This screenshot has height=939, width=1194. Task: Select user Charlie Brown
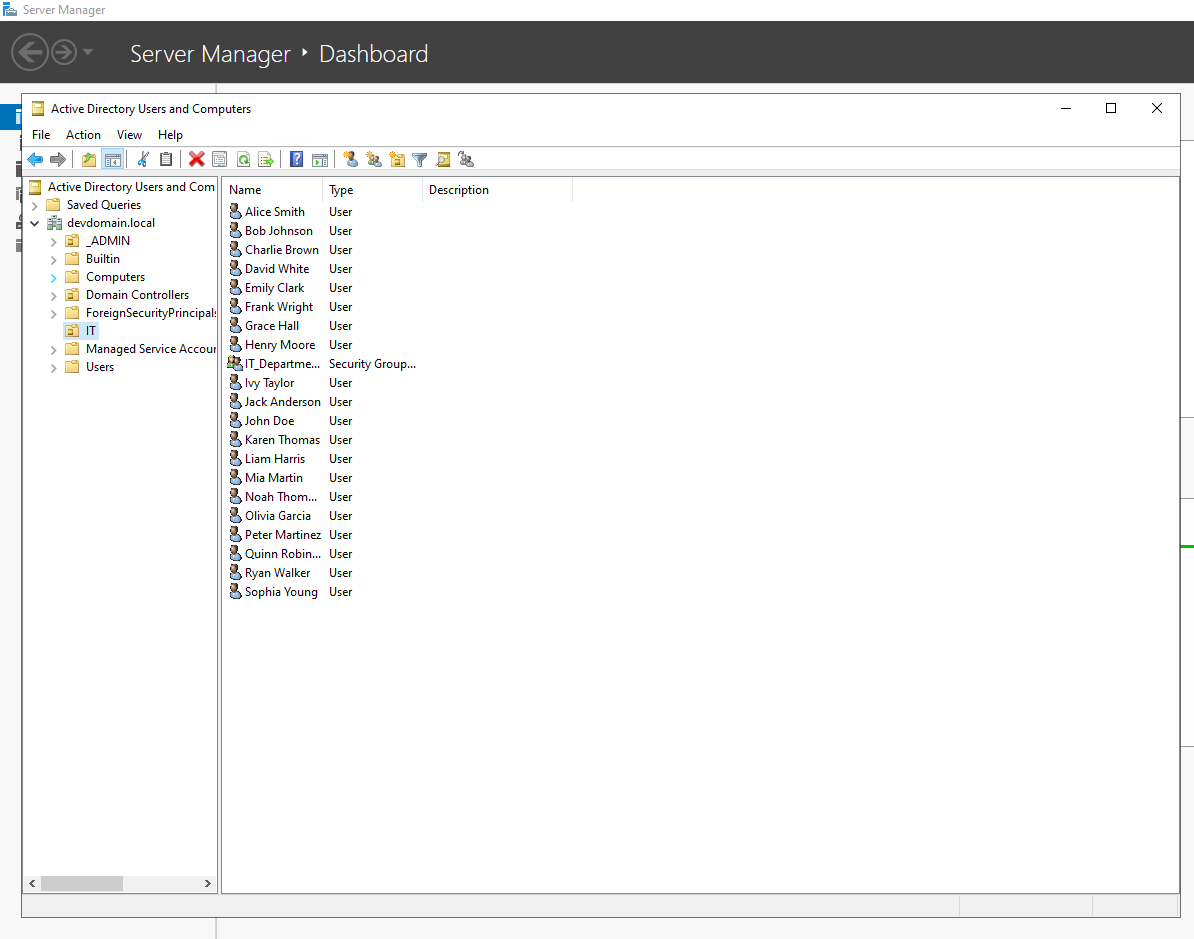click(282, 250)
